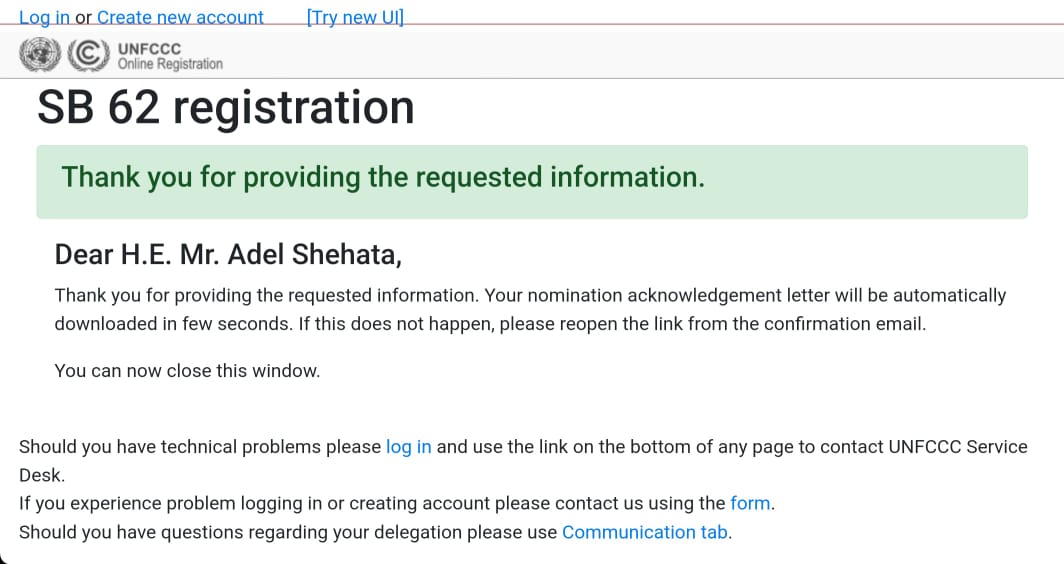This screenshot has width=1064, height=564.
Task: Click the 'Thank you for providing' banner text
Action: (383, 177)
